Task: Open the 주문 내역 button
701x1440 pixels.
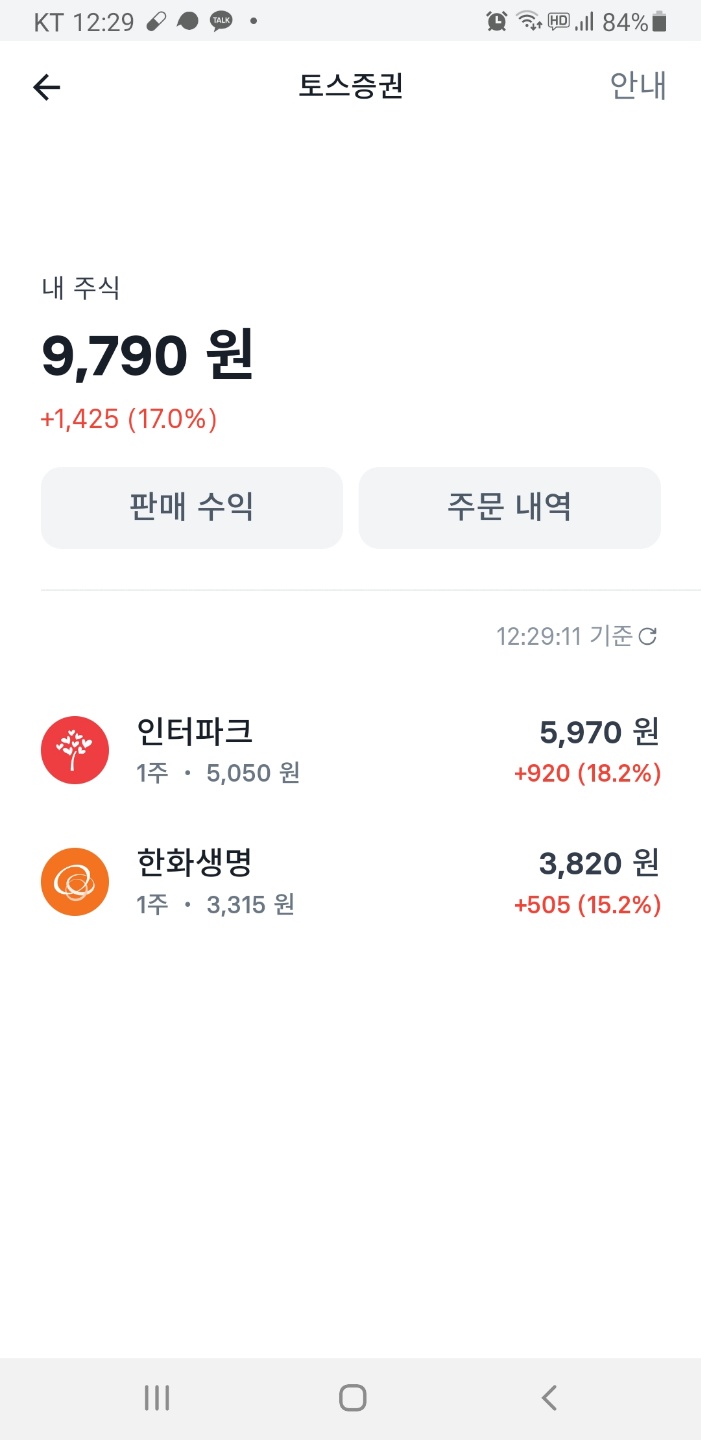Action: tap(509, 508)
